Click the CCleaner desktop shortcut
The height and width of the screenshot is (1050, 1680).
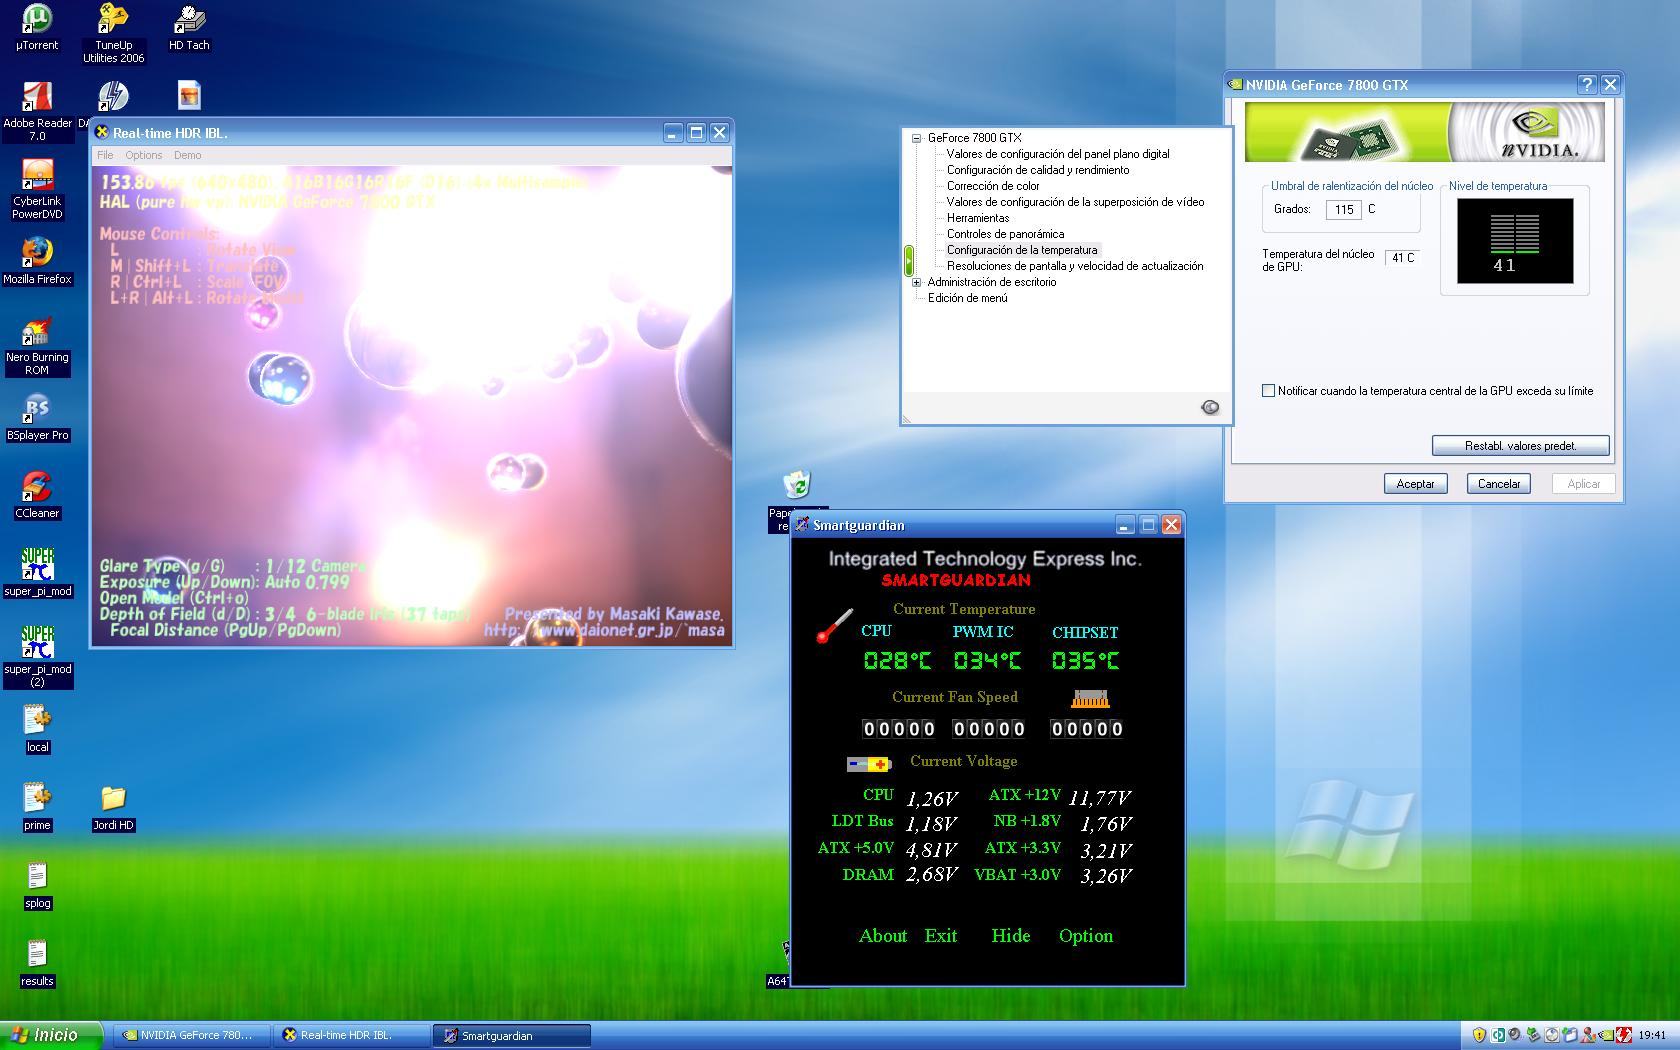tap(37, 495)
